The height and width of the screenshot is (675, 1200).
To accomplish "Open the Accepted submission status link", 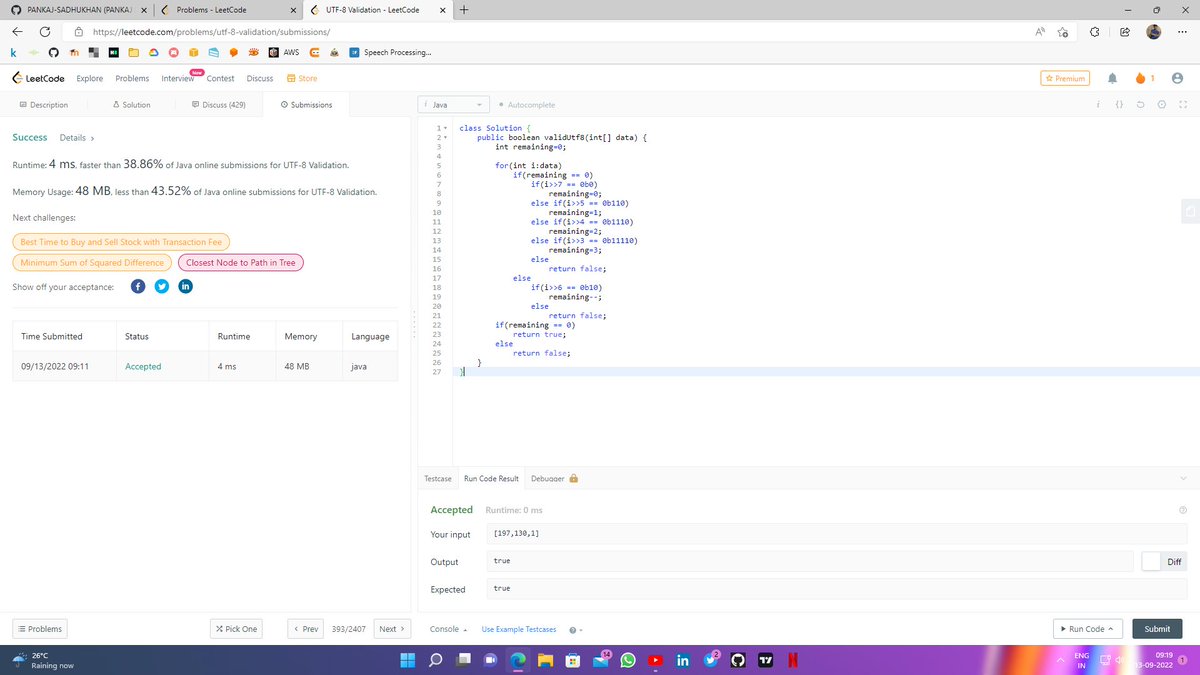I will 143,367.
